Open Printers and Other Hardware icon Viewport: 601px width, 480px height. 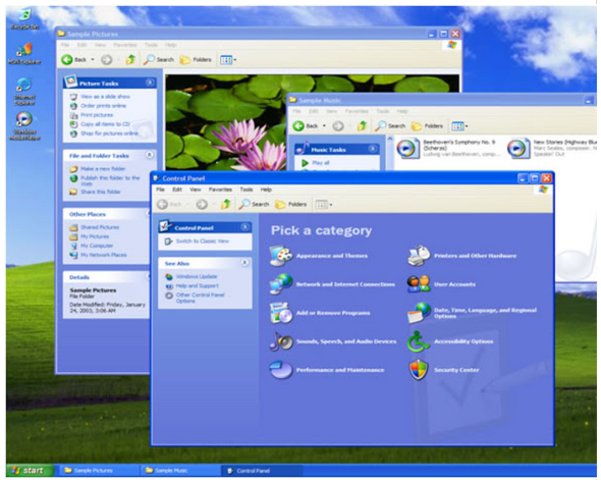click(419, 256)
